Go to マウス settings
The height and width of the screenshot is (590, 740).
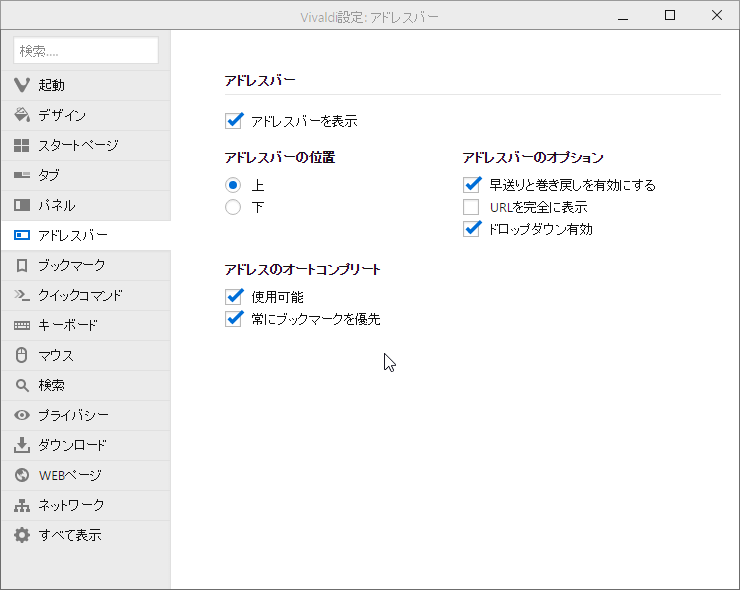point(86,355)
